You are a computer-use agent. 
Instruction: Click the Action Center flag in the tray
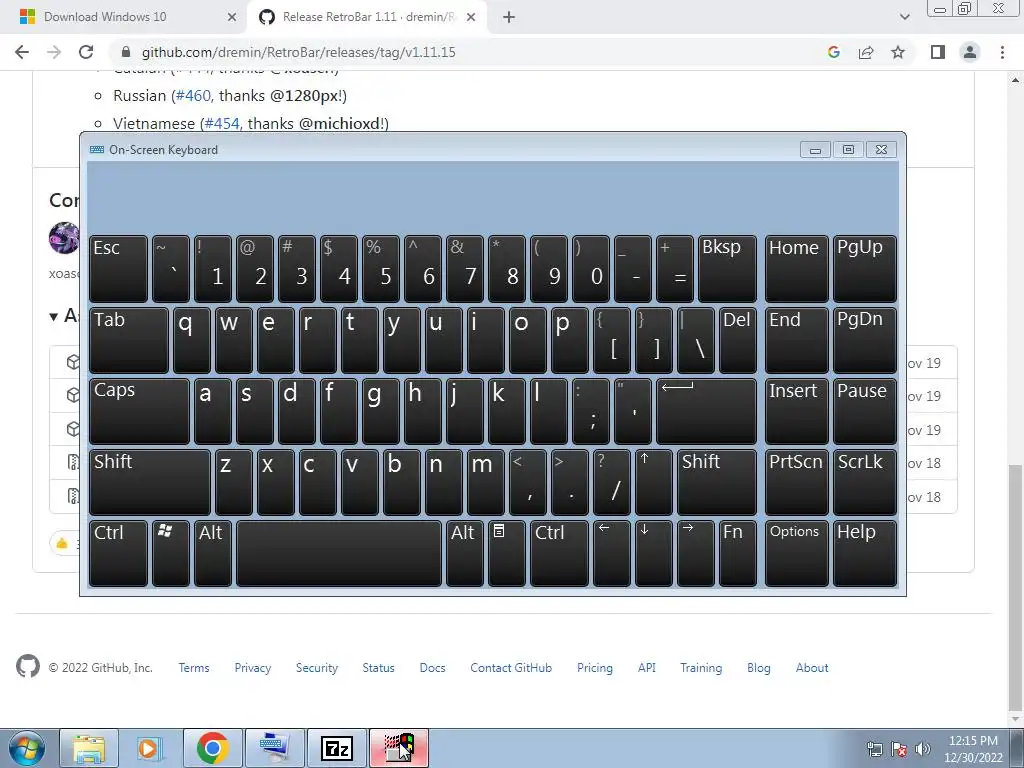pos(899,749)
